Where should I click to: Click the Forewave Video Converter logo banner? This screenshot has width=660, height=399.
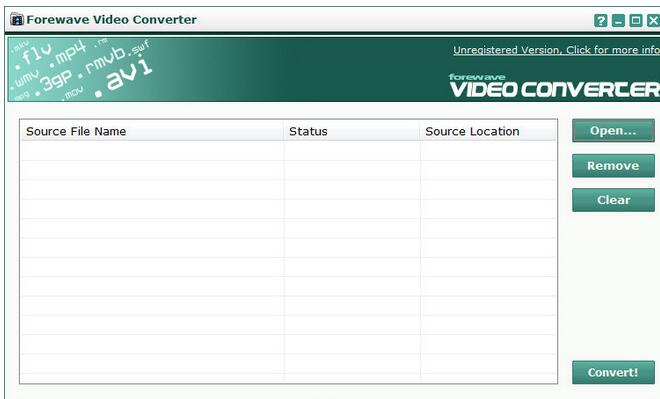(554, 86)
